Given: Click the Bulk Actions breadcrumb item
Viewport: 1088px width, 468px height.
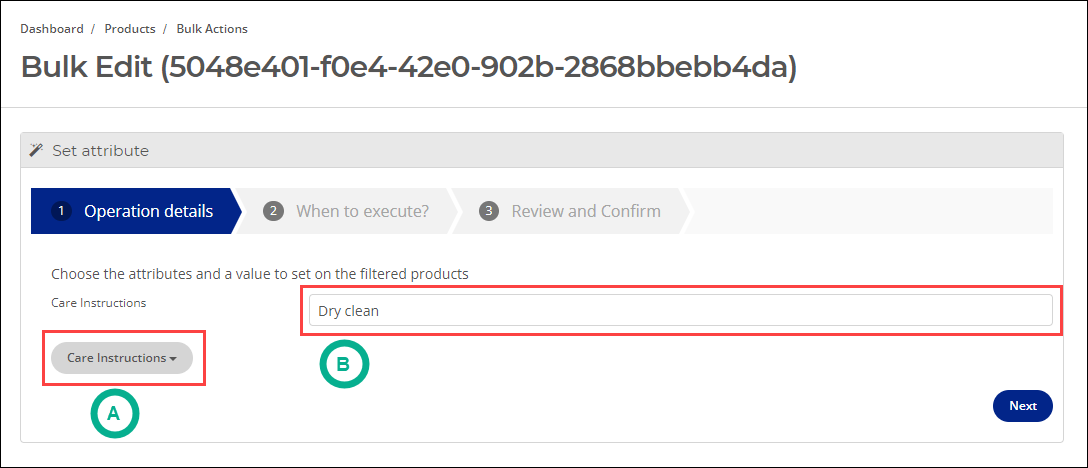Looking at the screenshot, I should click(212, 29).
